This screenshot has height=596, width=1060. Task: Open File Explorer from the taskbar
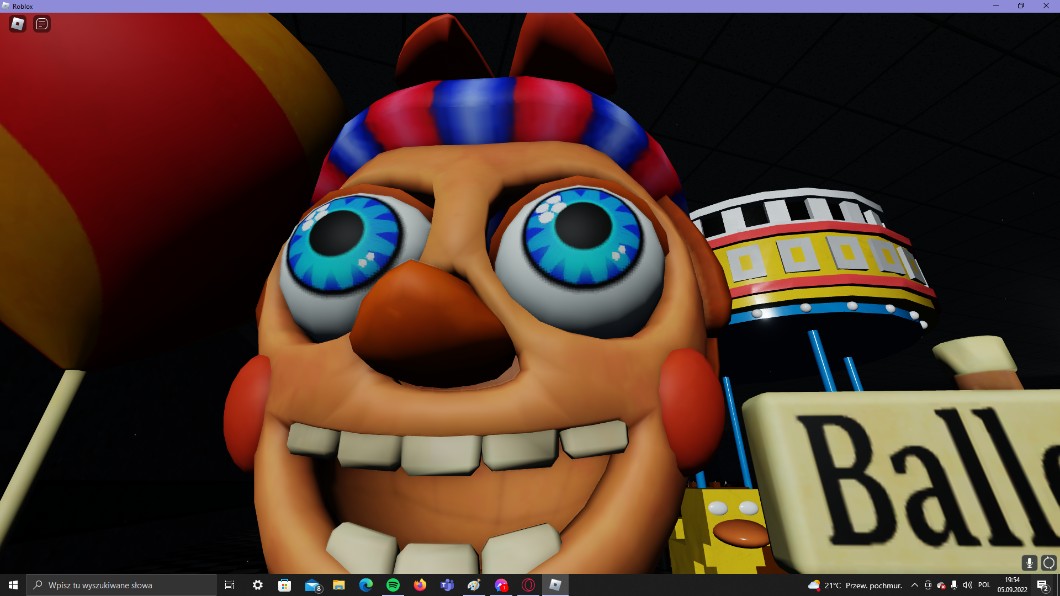(339, 585)
